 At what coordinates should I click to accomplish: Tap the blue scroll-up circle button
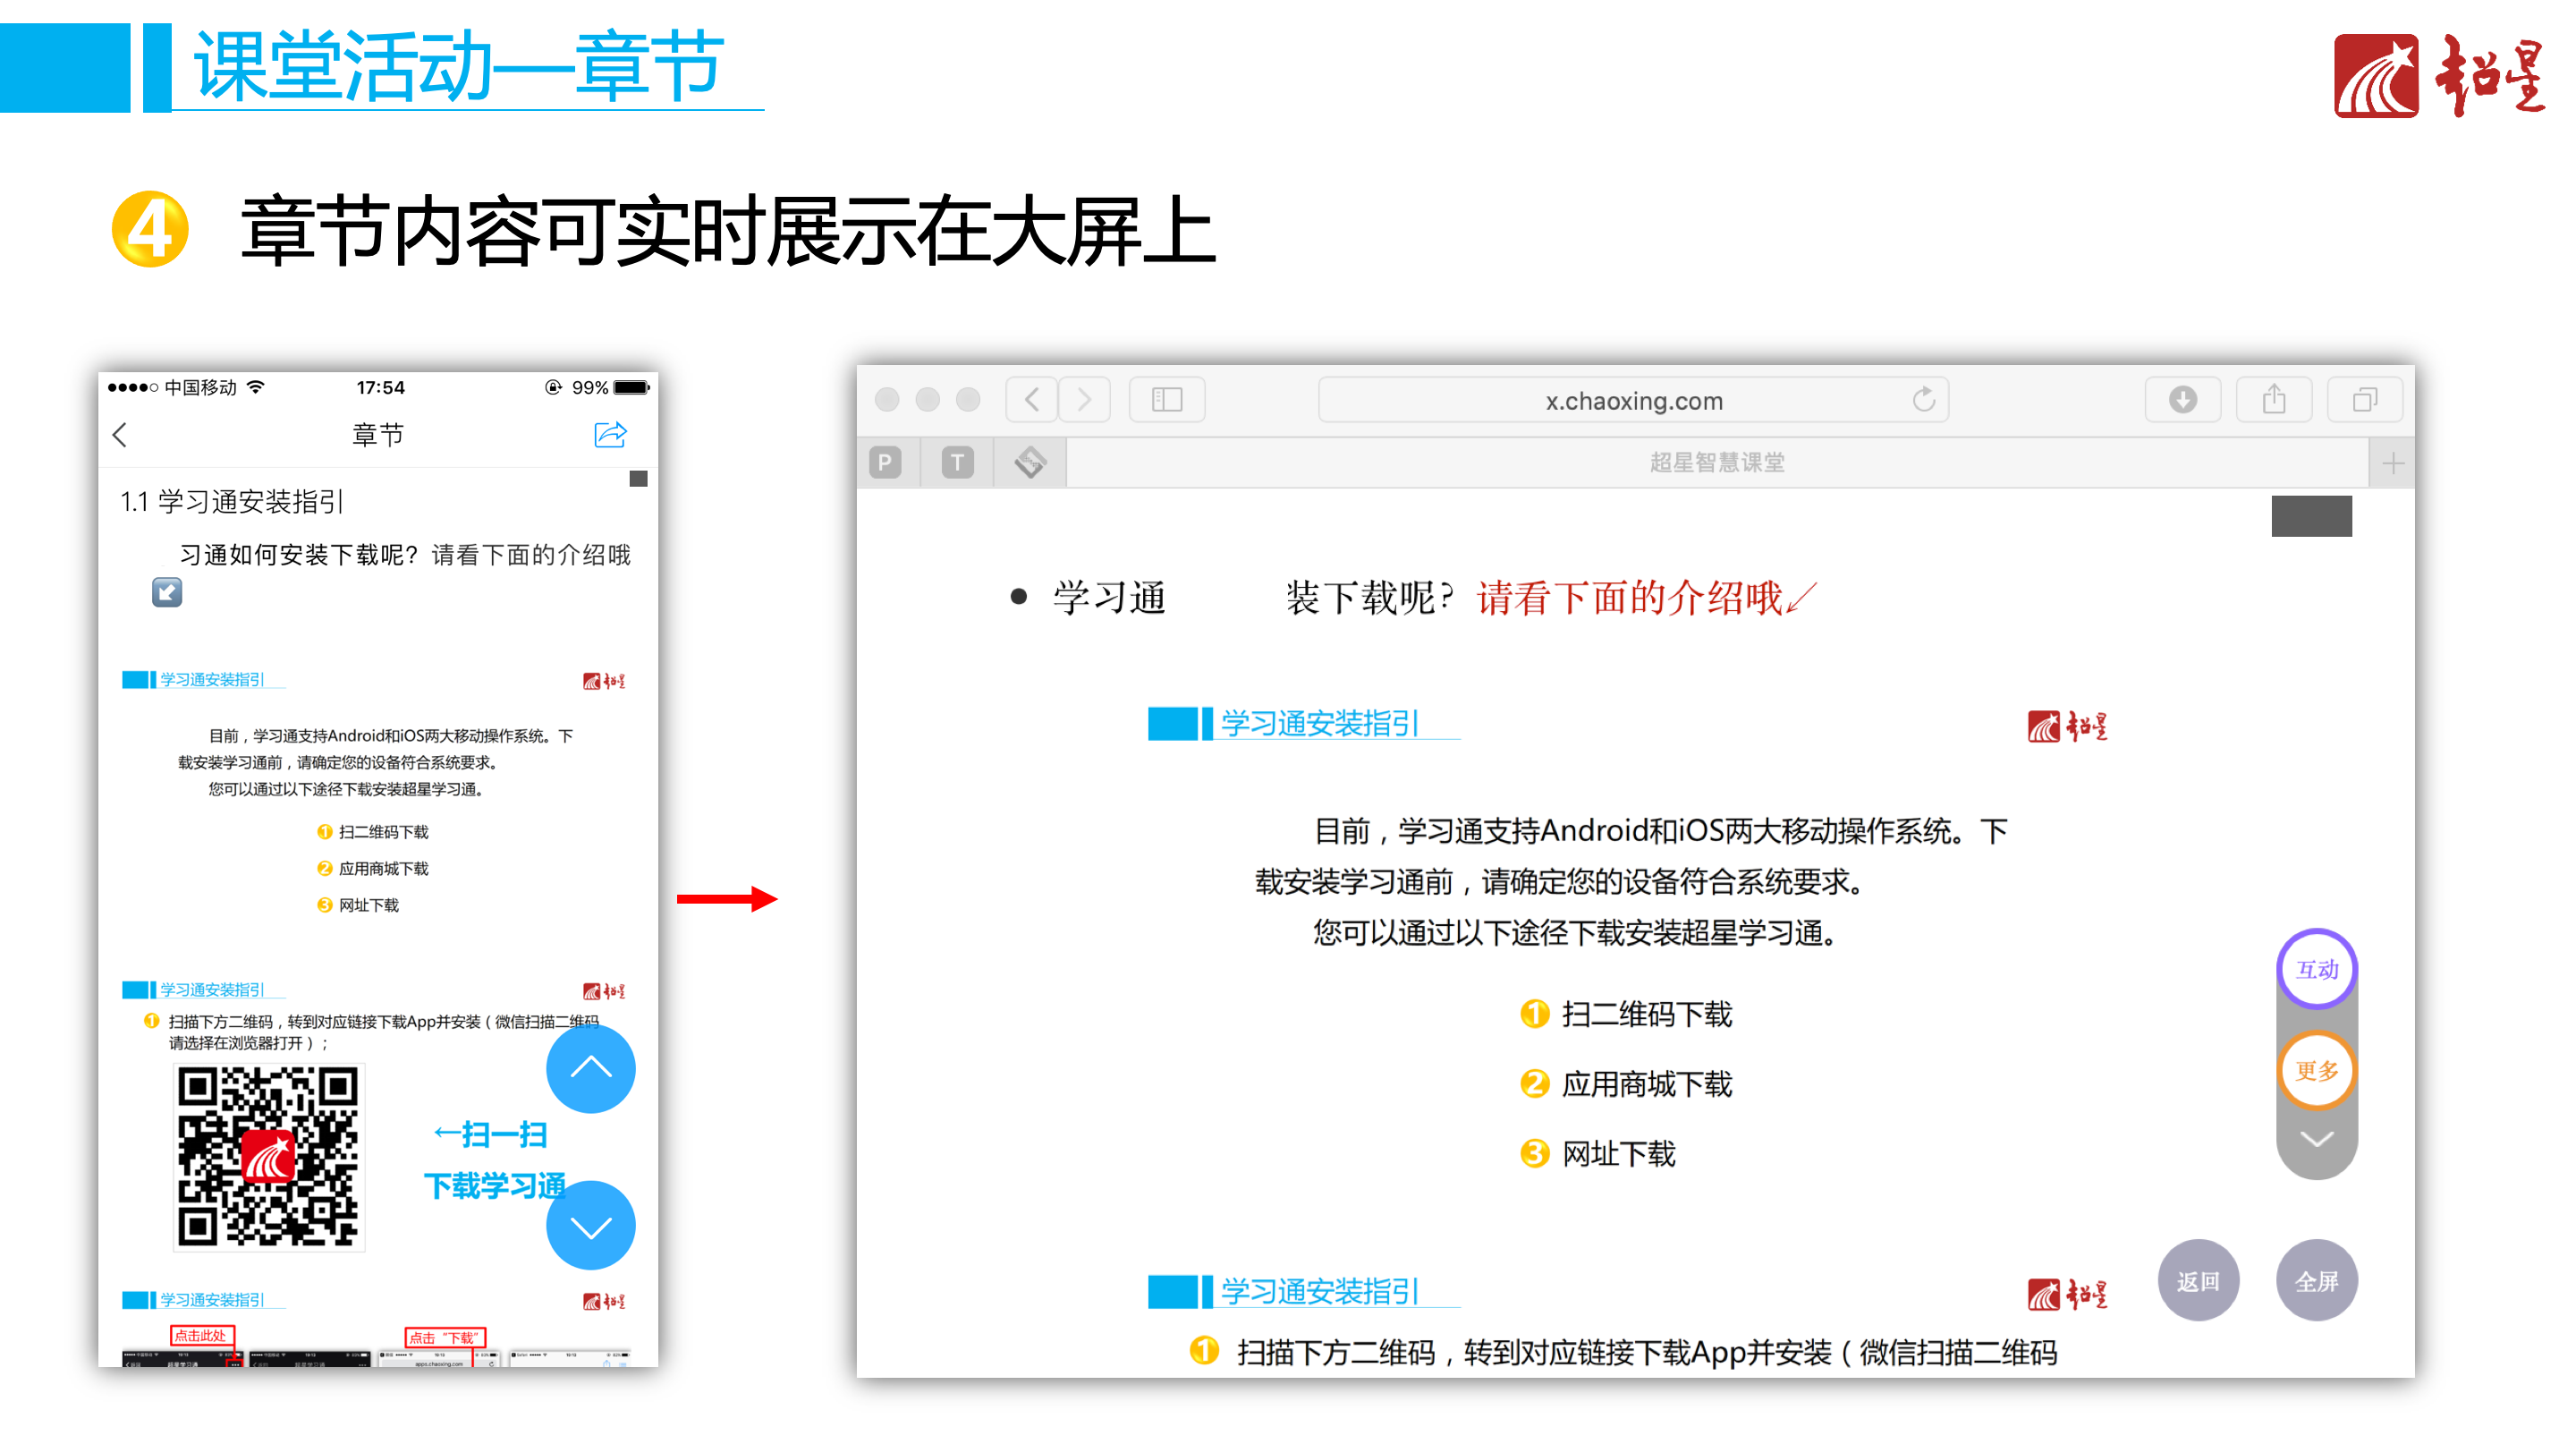(590, 1068)
